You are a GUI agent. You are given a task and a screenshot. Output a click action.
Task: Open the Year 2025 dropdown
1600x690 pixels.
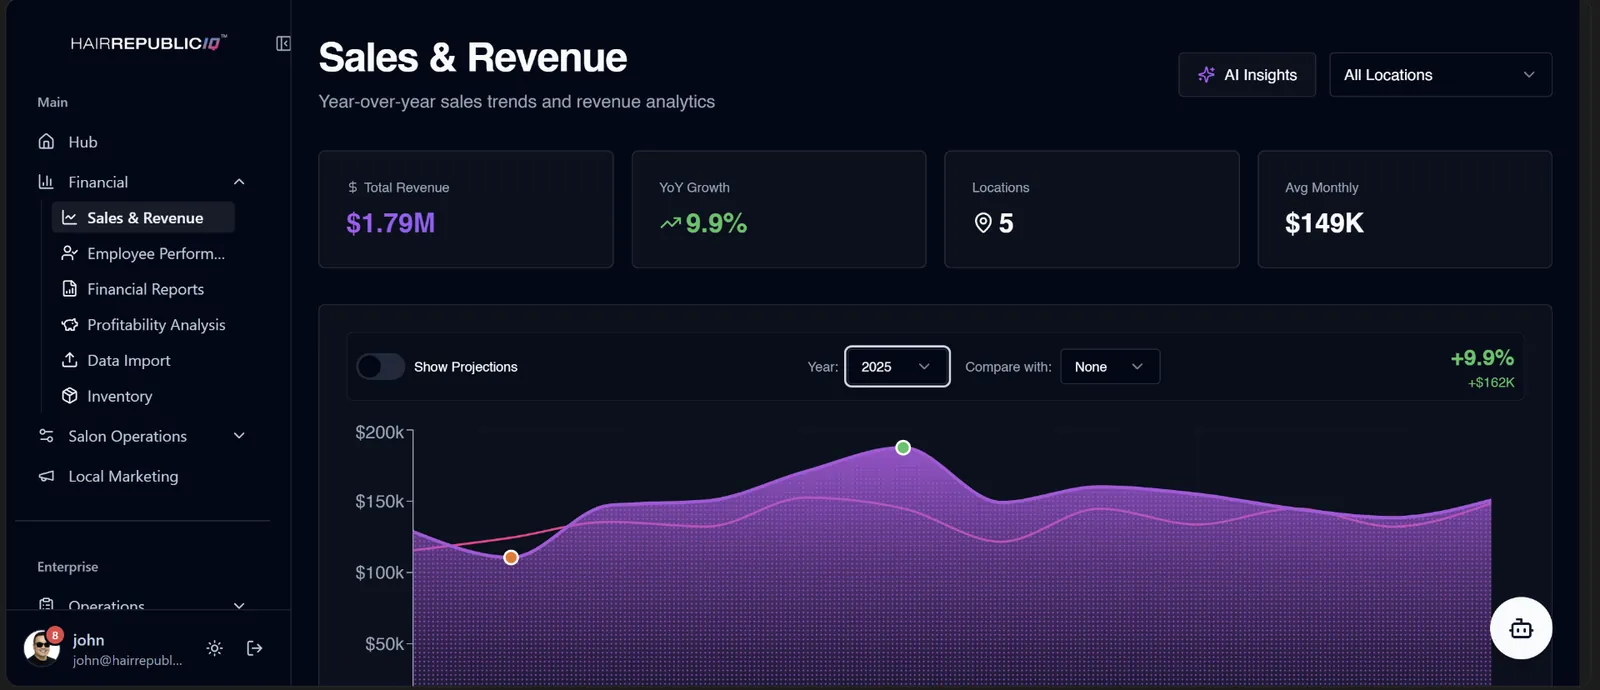coord(897,366)
